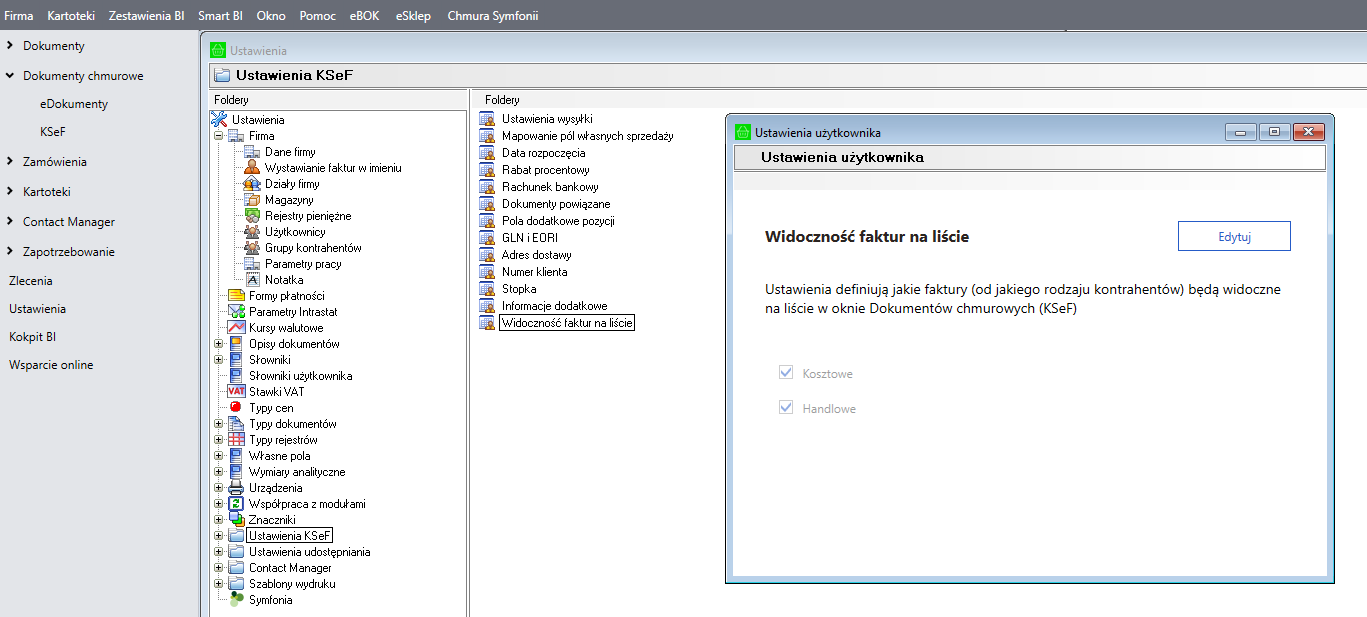Open Wsparcie online in the sidebar

tap(51, 365)
